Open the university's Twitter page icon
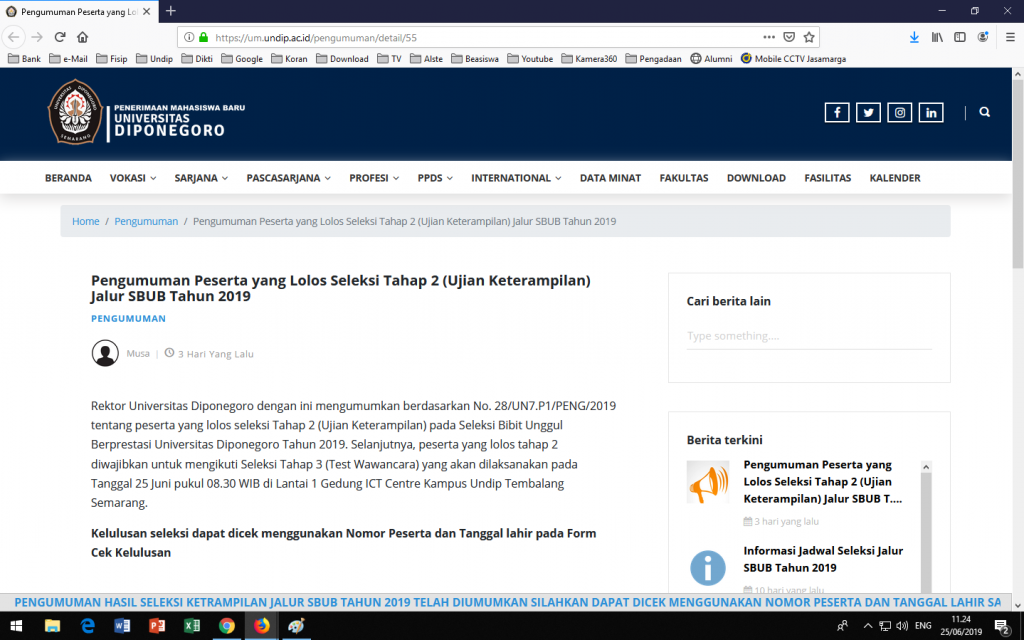Image resolution: width=1024 pixels, height=640 pixels. [868, 112]
